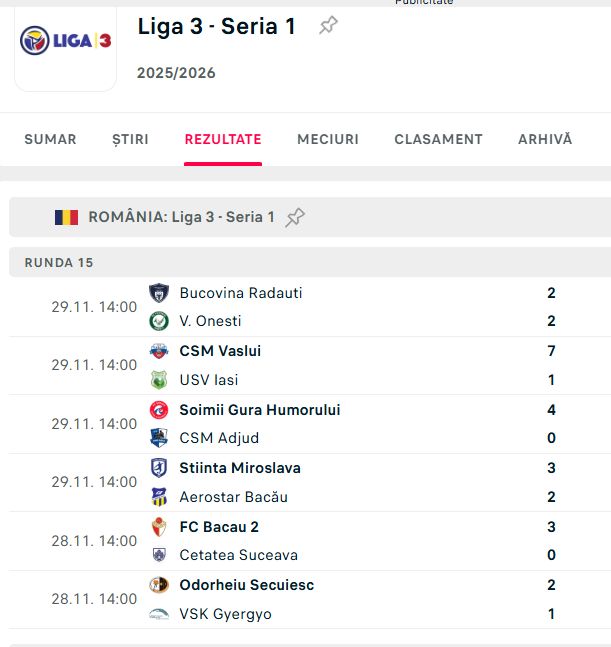Click the Soimii Gura Humorului crest

point(159,410)
